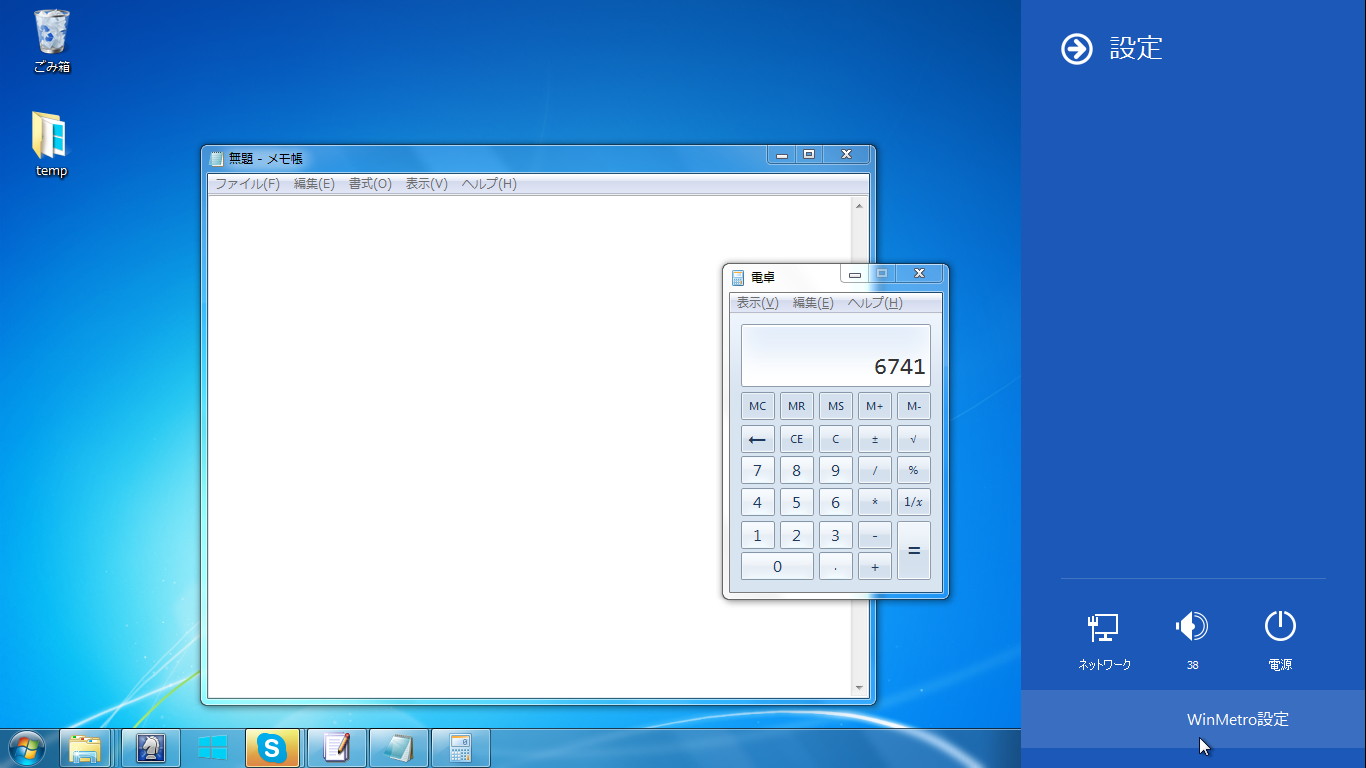The height and width of the screenshot is (768, 1366).
Task: Click digit 7 in Calculator
Action: point(757,470)
